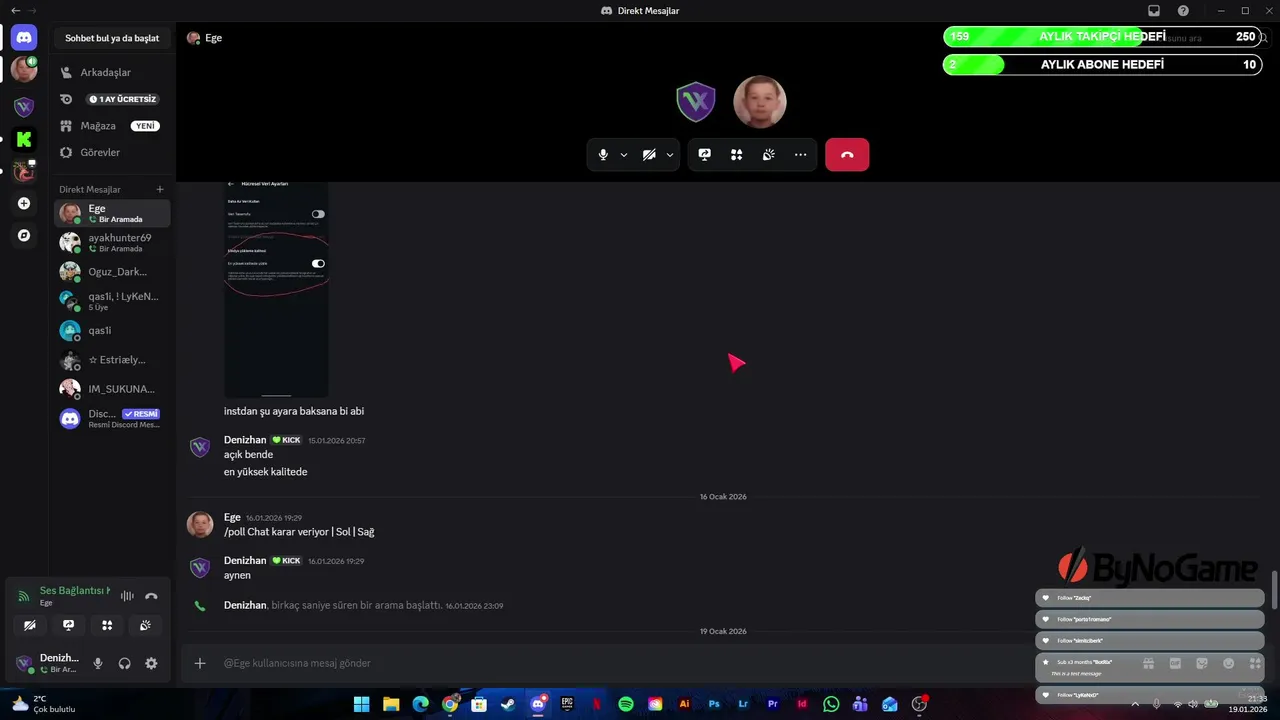Open Denizhan's avatar beside the 'aynen' message
Image resolution: width=1280 pixels, height=720 pixels.
click(200, 568)
